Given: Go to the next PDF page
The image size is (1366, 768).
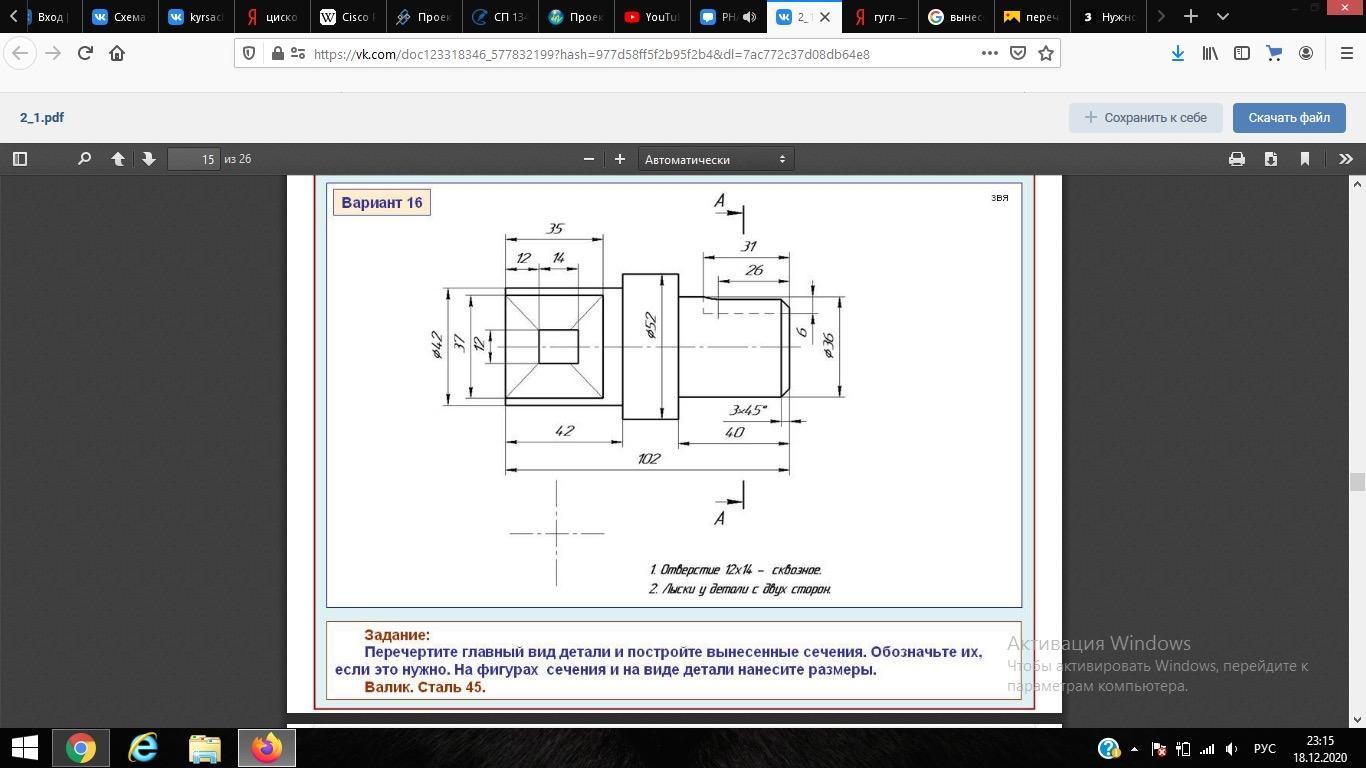Looking at the screenshot, I should (149, 159).
